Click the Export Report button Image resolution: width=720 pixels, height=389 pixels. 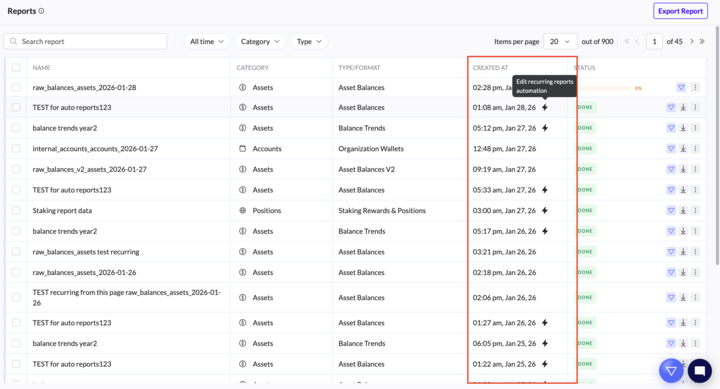(680, 11)
